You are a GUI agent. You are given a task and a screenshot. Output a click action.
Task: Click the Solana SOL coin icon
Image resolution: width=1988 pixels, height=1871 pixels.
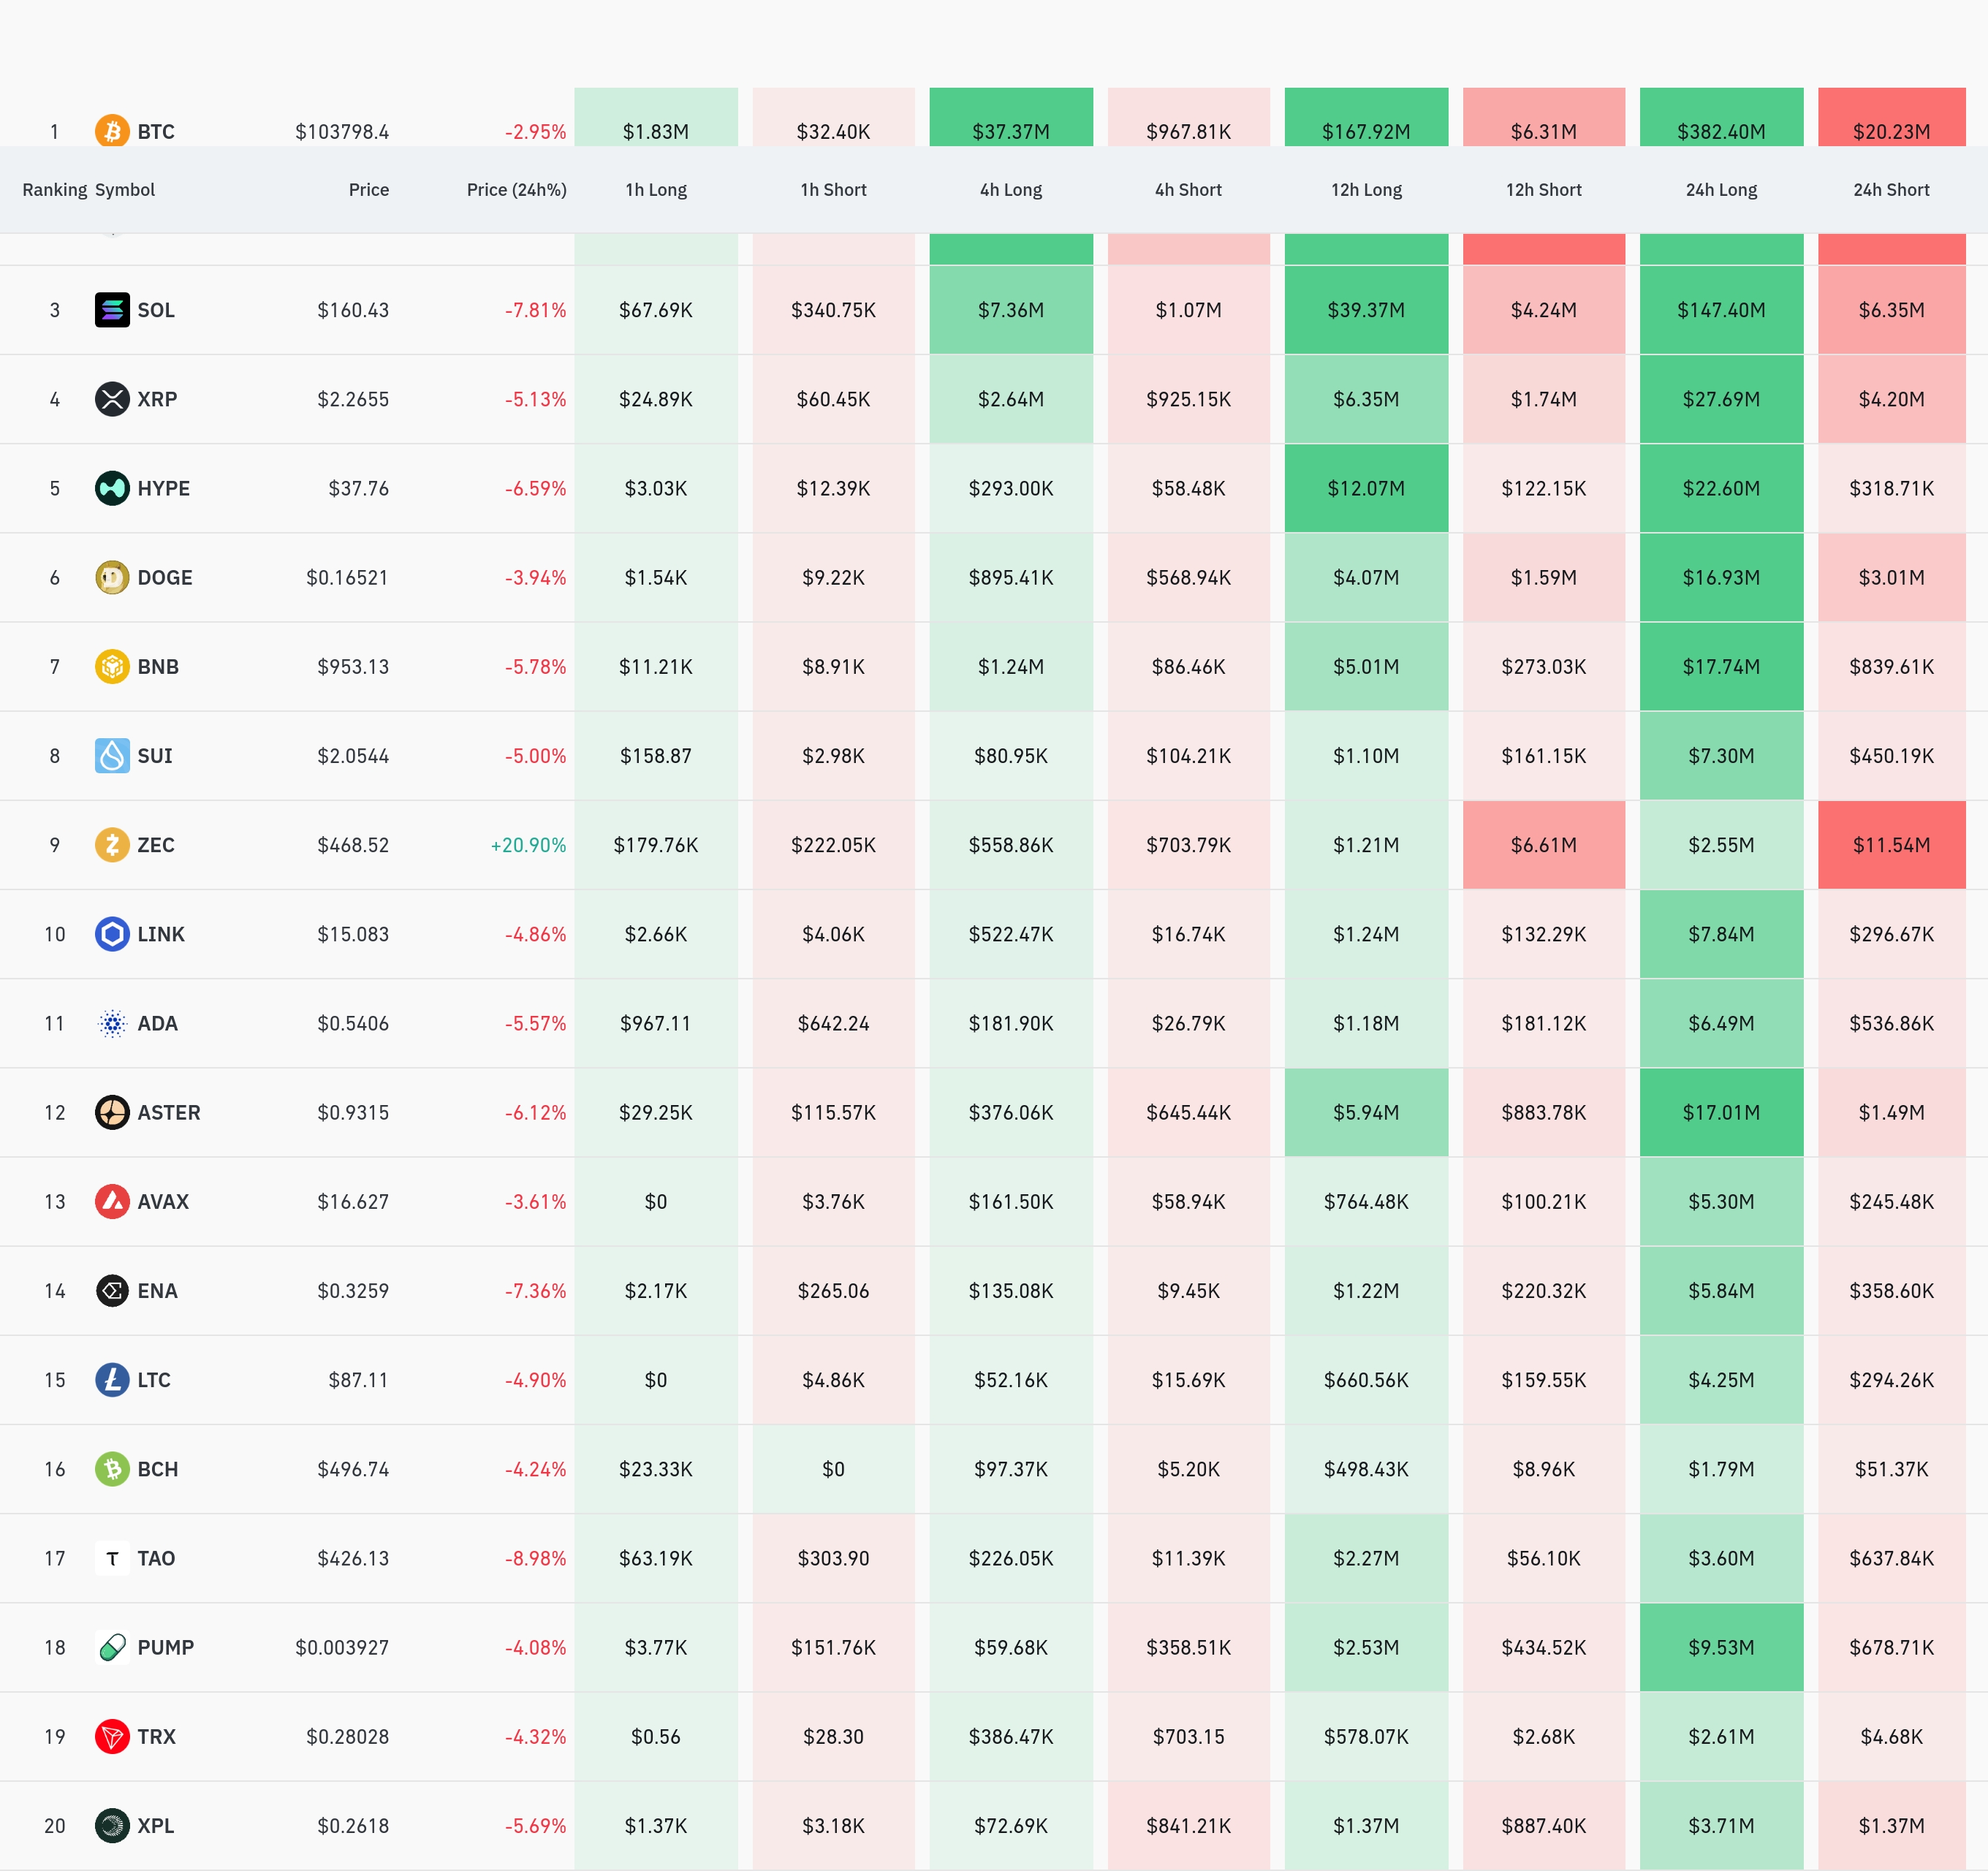pyautogui.click(x=112, y=310)
